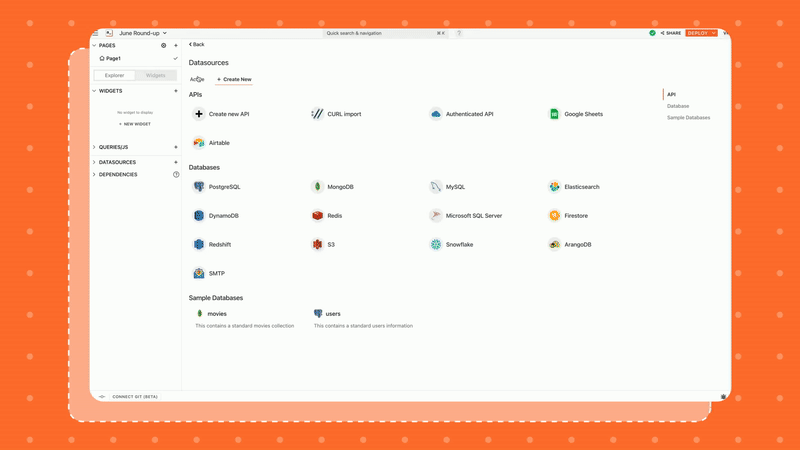
Task: Open the Firestore datasource icon
Action: click(x=554, y=216)
